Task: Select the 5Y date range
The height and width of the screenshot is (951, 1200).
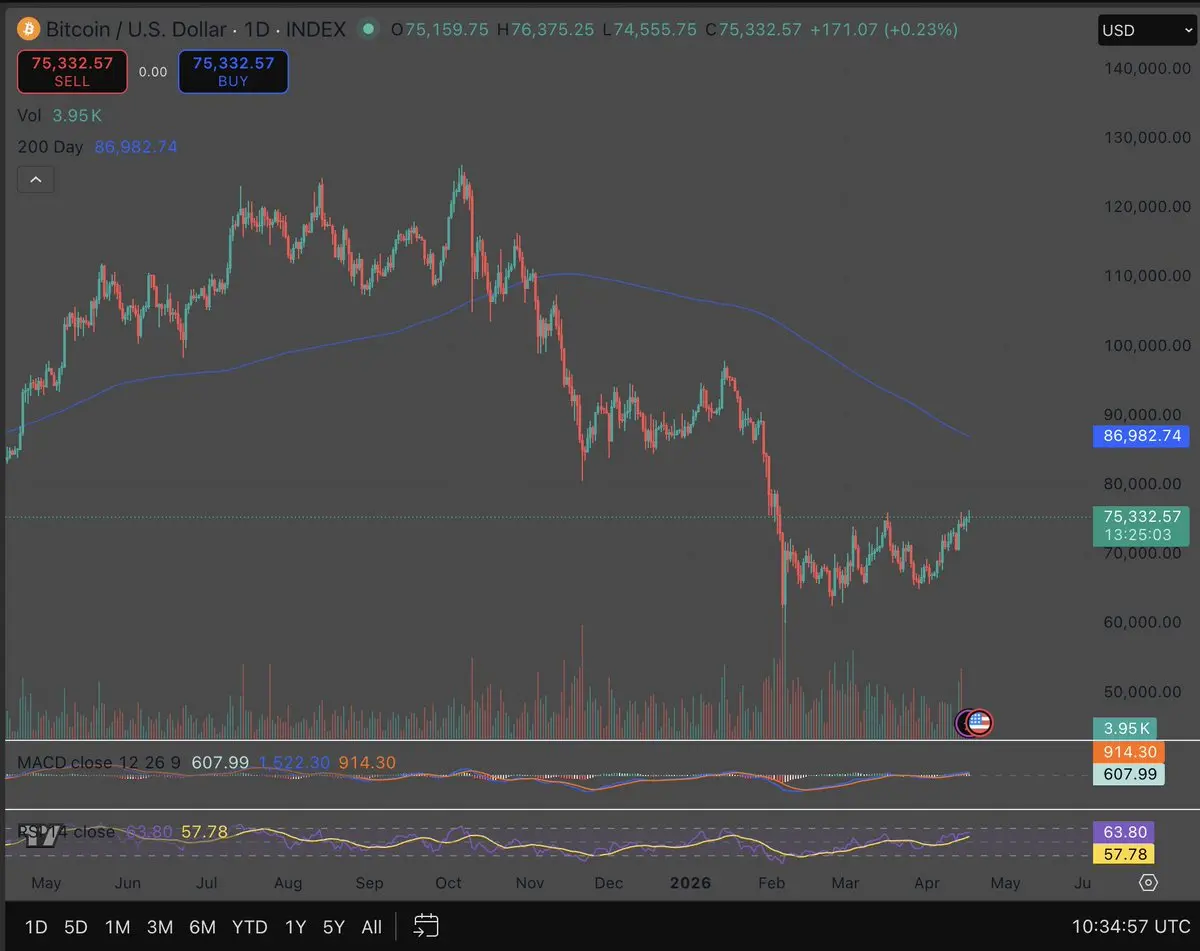Action: (334, 927)
